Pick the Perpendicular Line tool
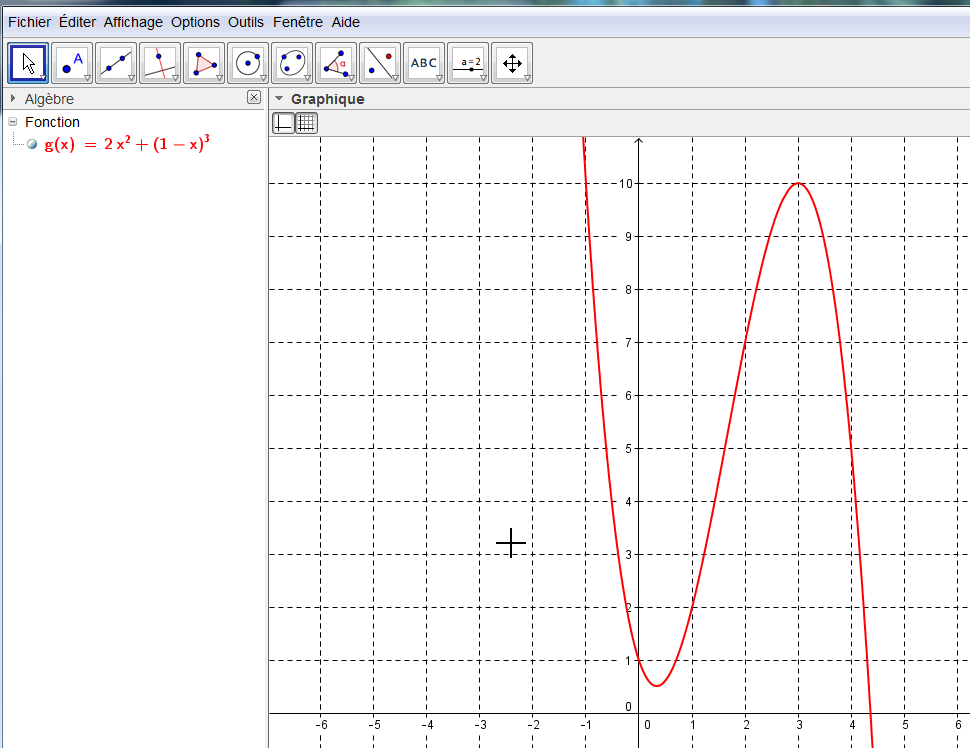Image resolution: width=970 pixels, height=748 pixels. click(160, 63)
